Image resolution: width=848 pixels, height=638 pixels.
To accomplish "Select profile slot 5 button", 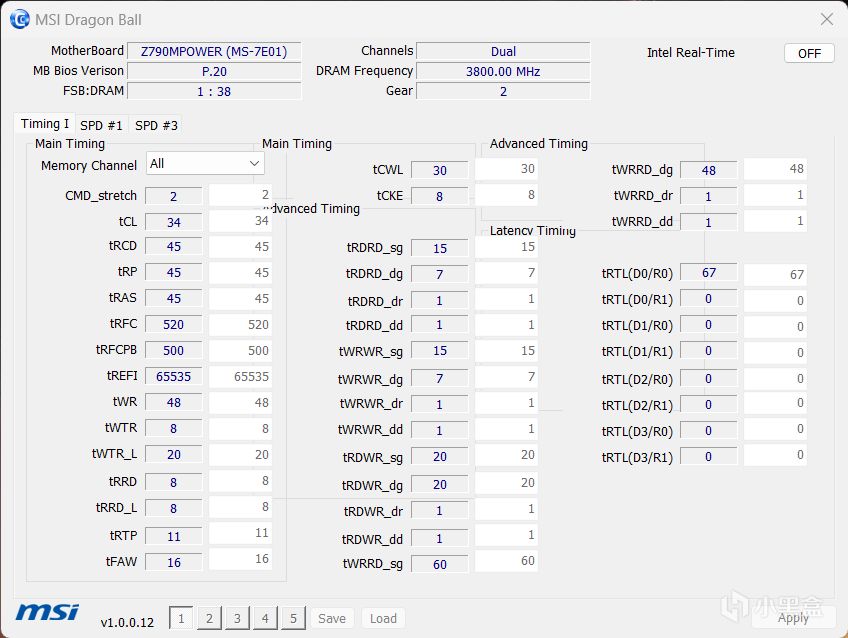I will (x=293, y=618).
